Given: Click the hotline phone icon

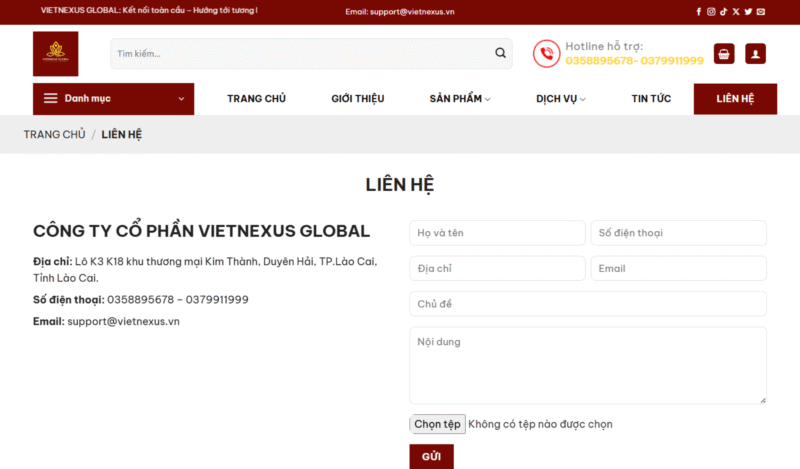Looking at the screenshot, I should [546, 54].
